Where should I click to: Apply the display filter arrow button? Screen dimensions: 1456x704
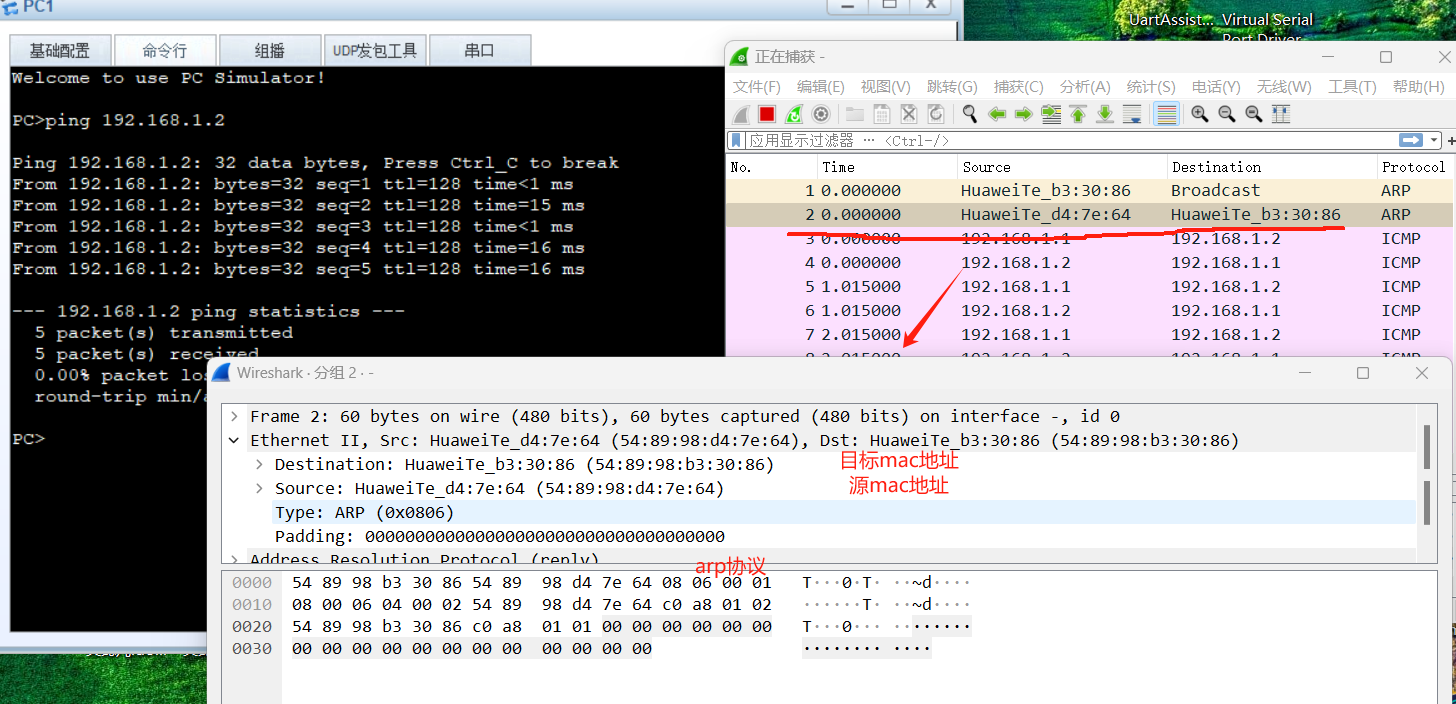coord(1411,140)
